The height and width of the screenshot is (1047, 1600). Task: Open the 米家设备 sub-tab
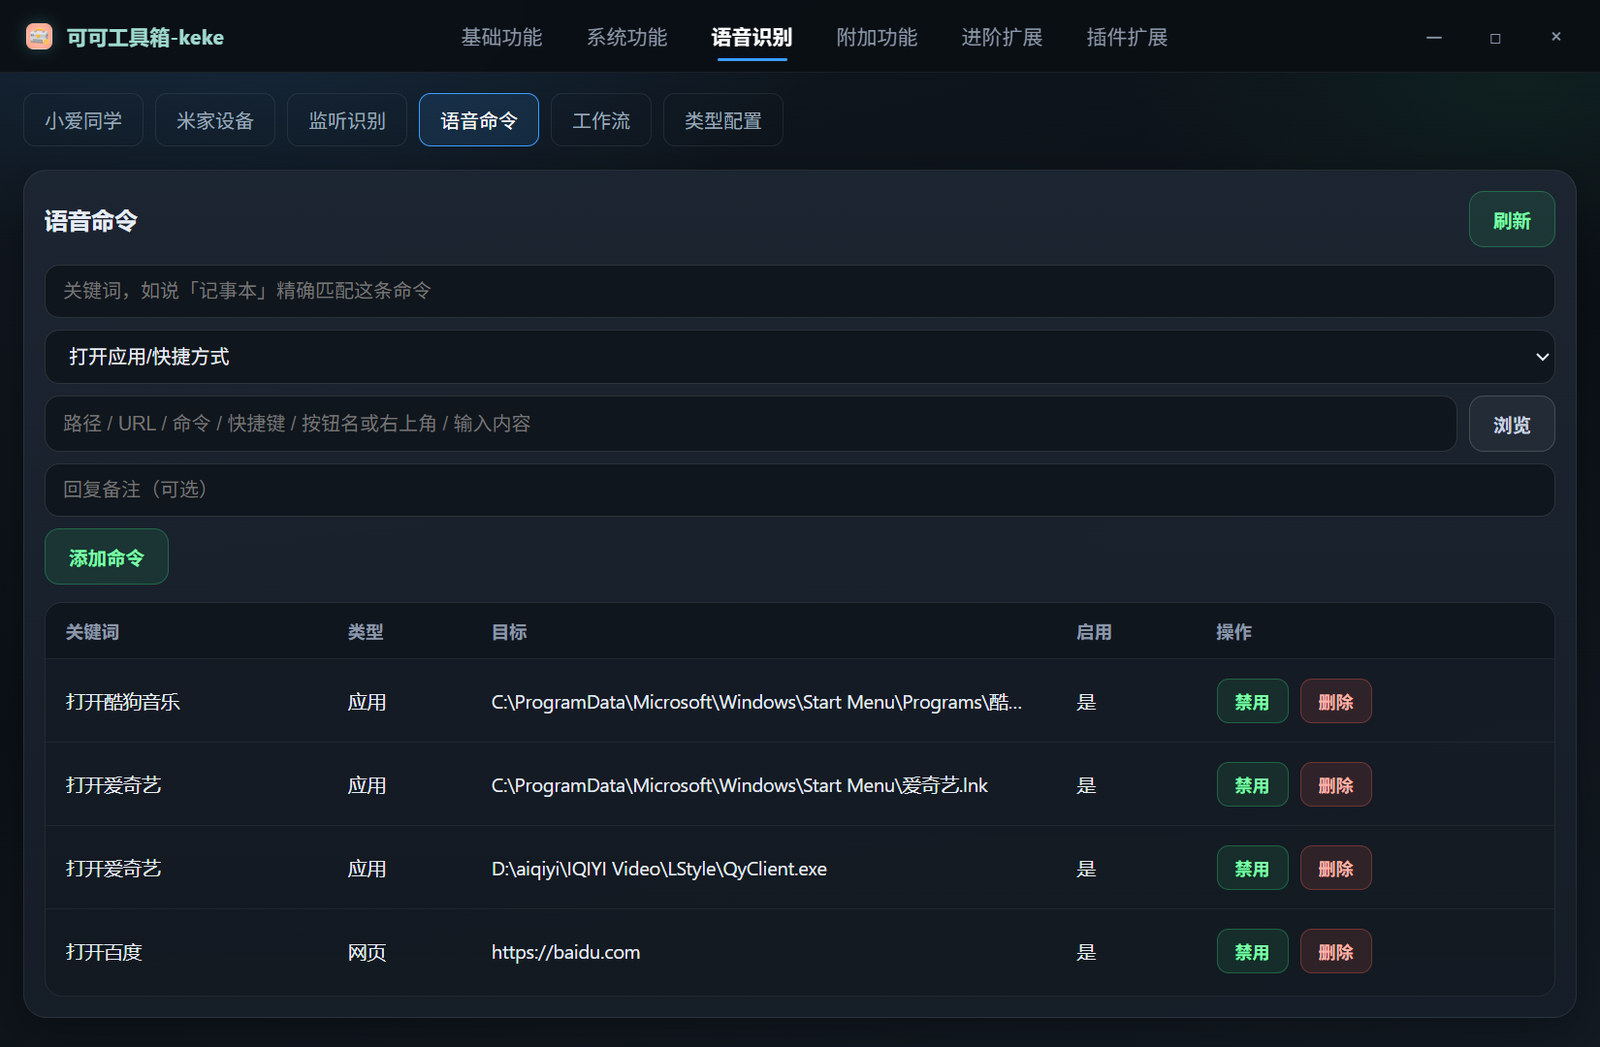[215, 120]
